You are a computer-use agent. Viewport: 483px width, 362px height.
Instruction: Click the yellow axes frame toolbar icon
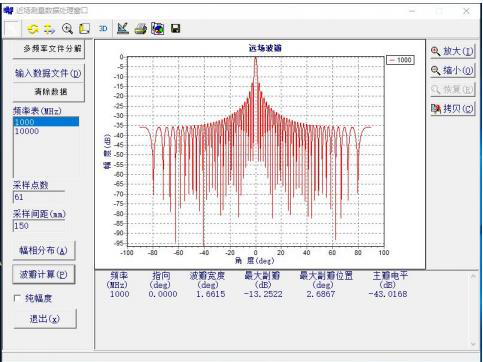84,29
